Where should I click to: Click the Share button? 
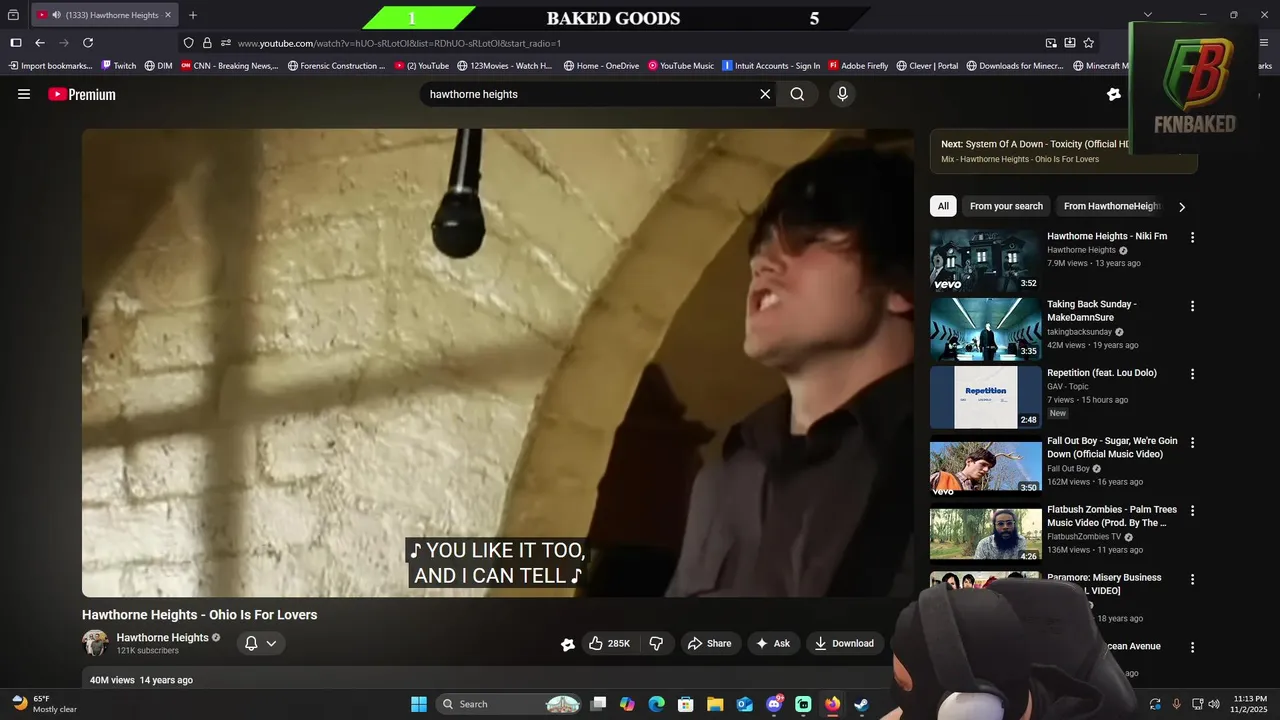click(x=710, y=643)
